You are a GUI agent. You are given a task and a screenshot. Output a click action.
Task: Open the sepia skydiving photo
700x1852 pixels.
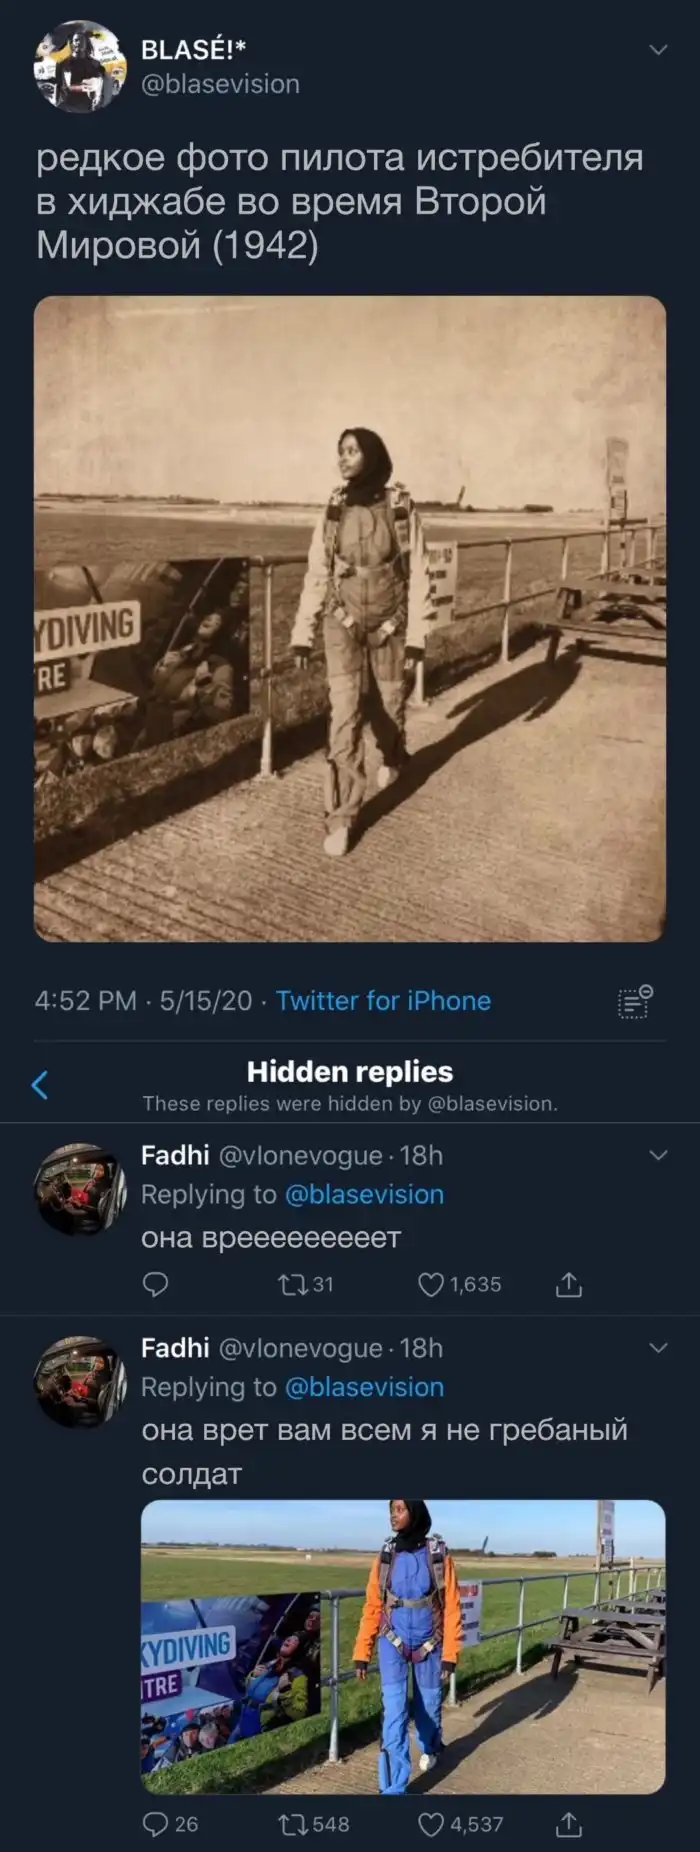(x=350, y=618)
